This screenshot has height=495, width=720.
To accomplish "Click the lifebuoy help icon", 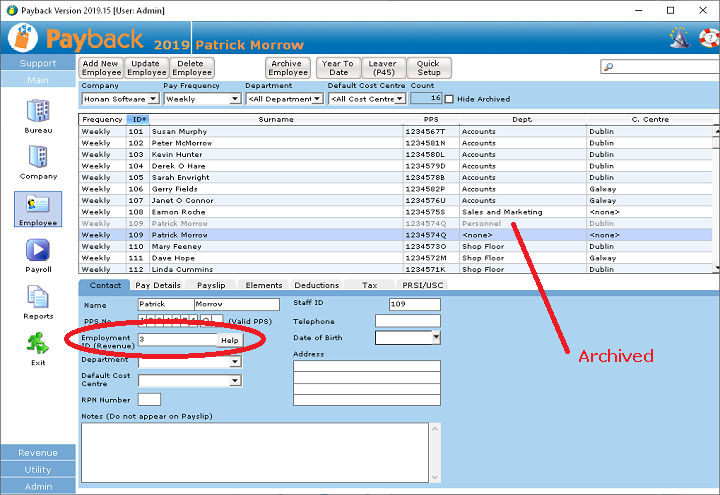I will click(709, 38).
